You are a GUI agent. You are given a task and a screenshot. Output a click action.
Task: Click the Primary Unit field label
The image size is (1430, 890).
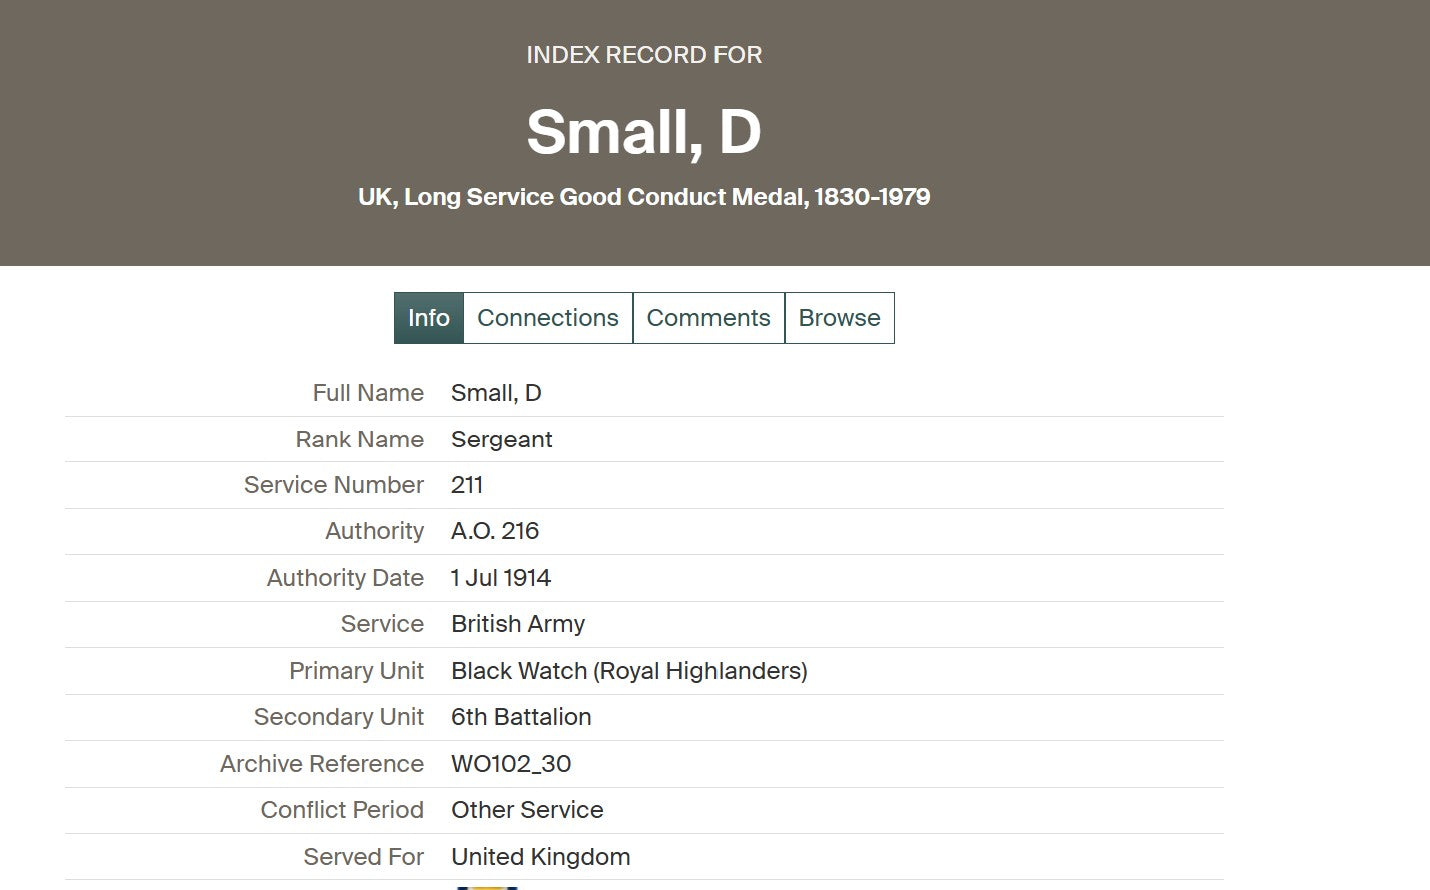coord(356,671)
